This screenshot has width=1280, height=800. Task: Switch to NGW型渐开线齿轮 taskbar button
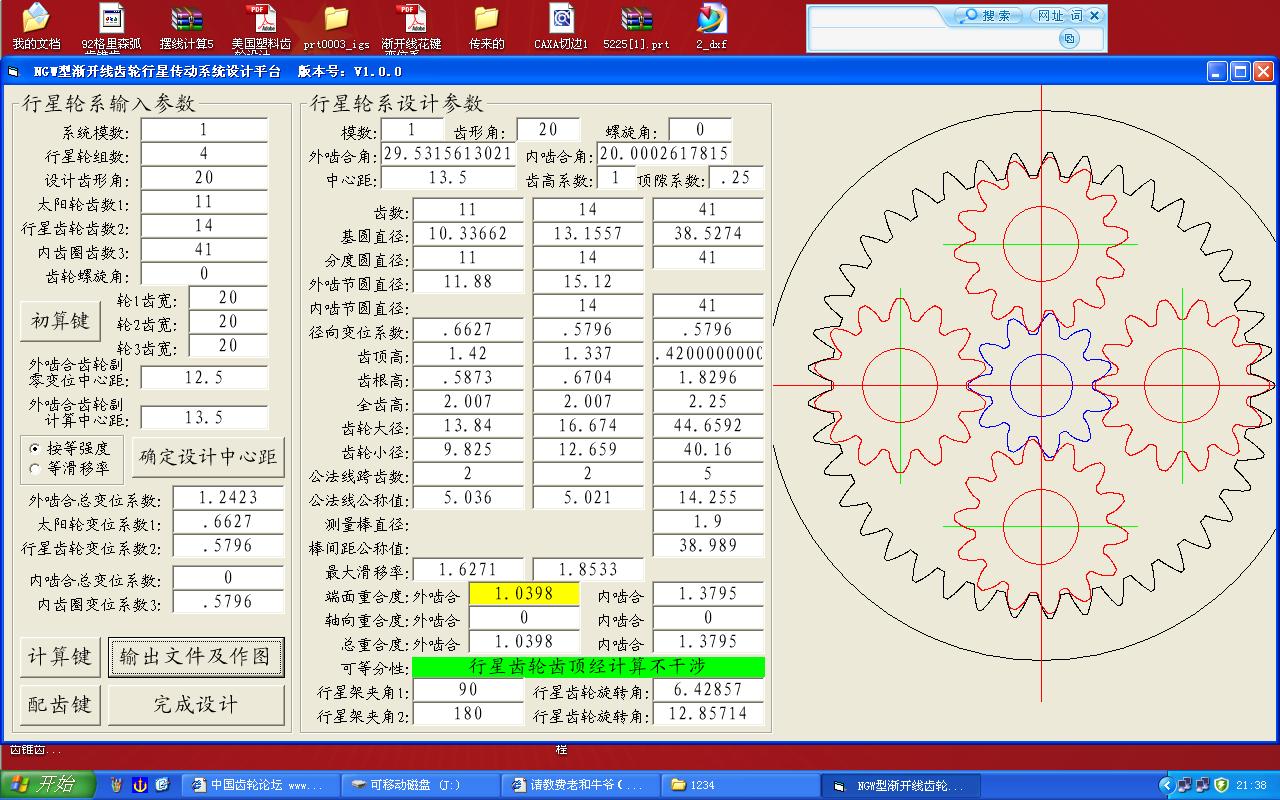click(x=898, y=785)
